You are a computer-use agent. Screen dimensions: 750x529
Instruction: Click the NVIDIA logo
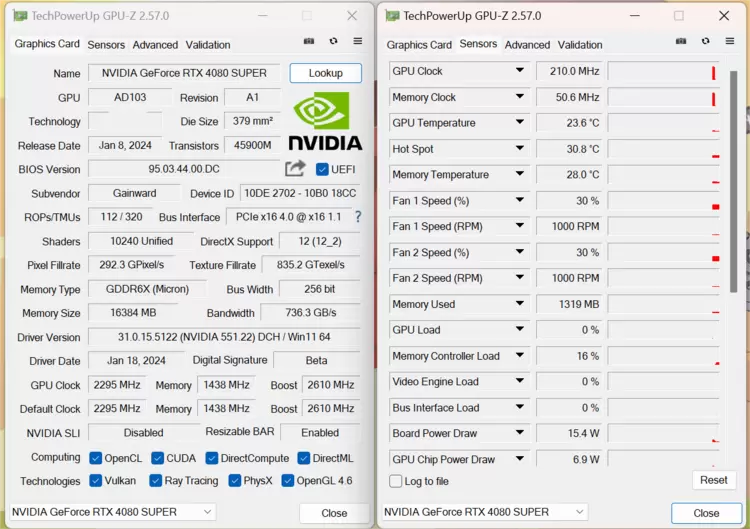[325, 122]
